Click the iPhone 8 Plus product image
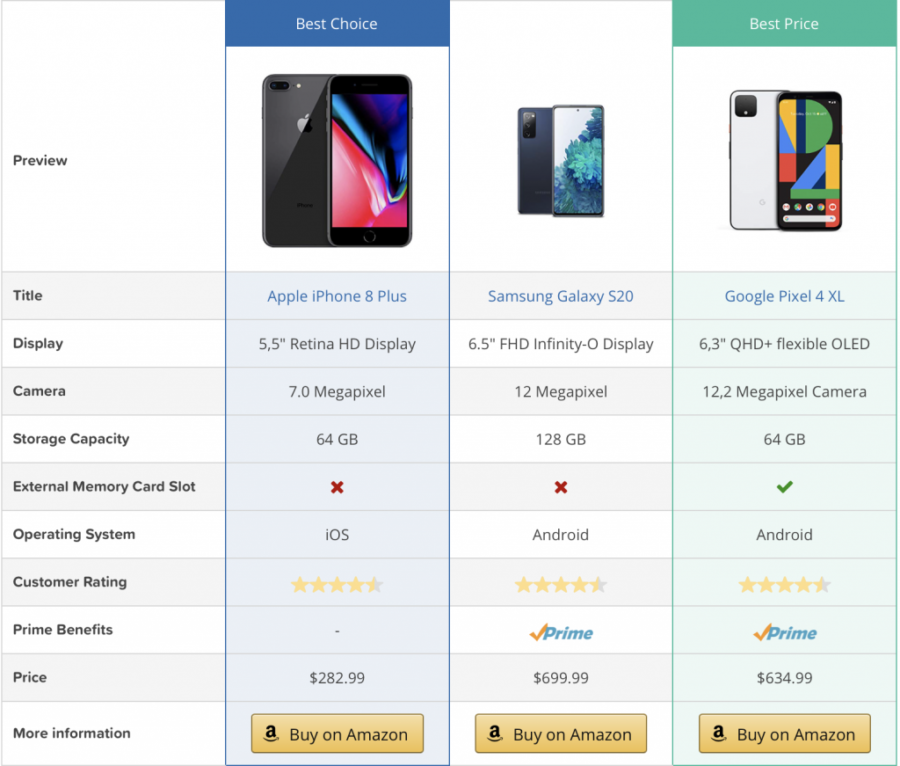This screenshot has width=900, height=766. [x=337, y=160]
